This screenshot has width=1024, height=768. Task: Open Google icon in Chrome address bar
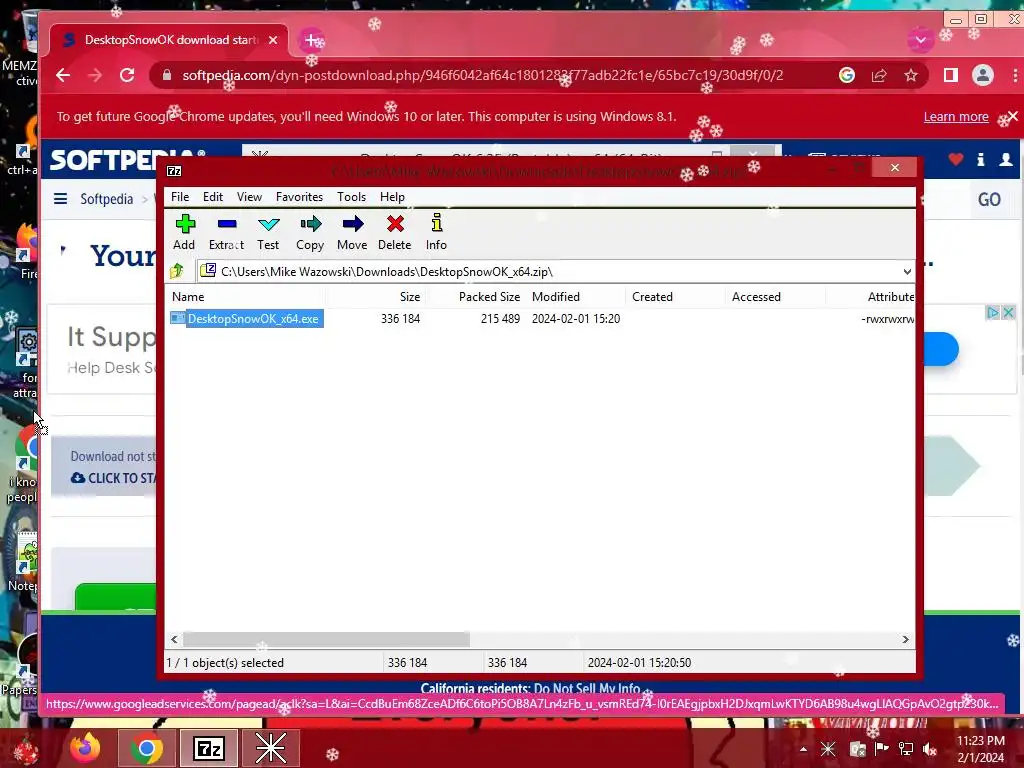coord(846,75)
